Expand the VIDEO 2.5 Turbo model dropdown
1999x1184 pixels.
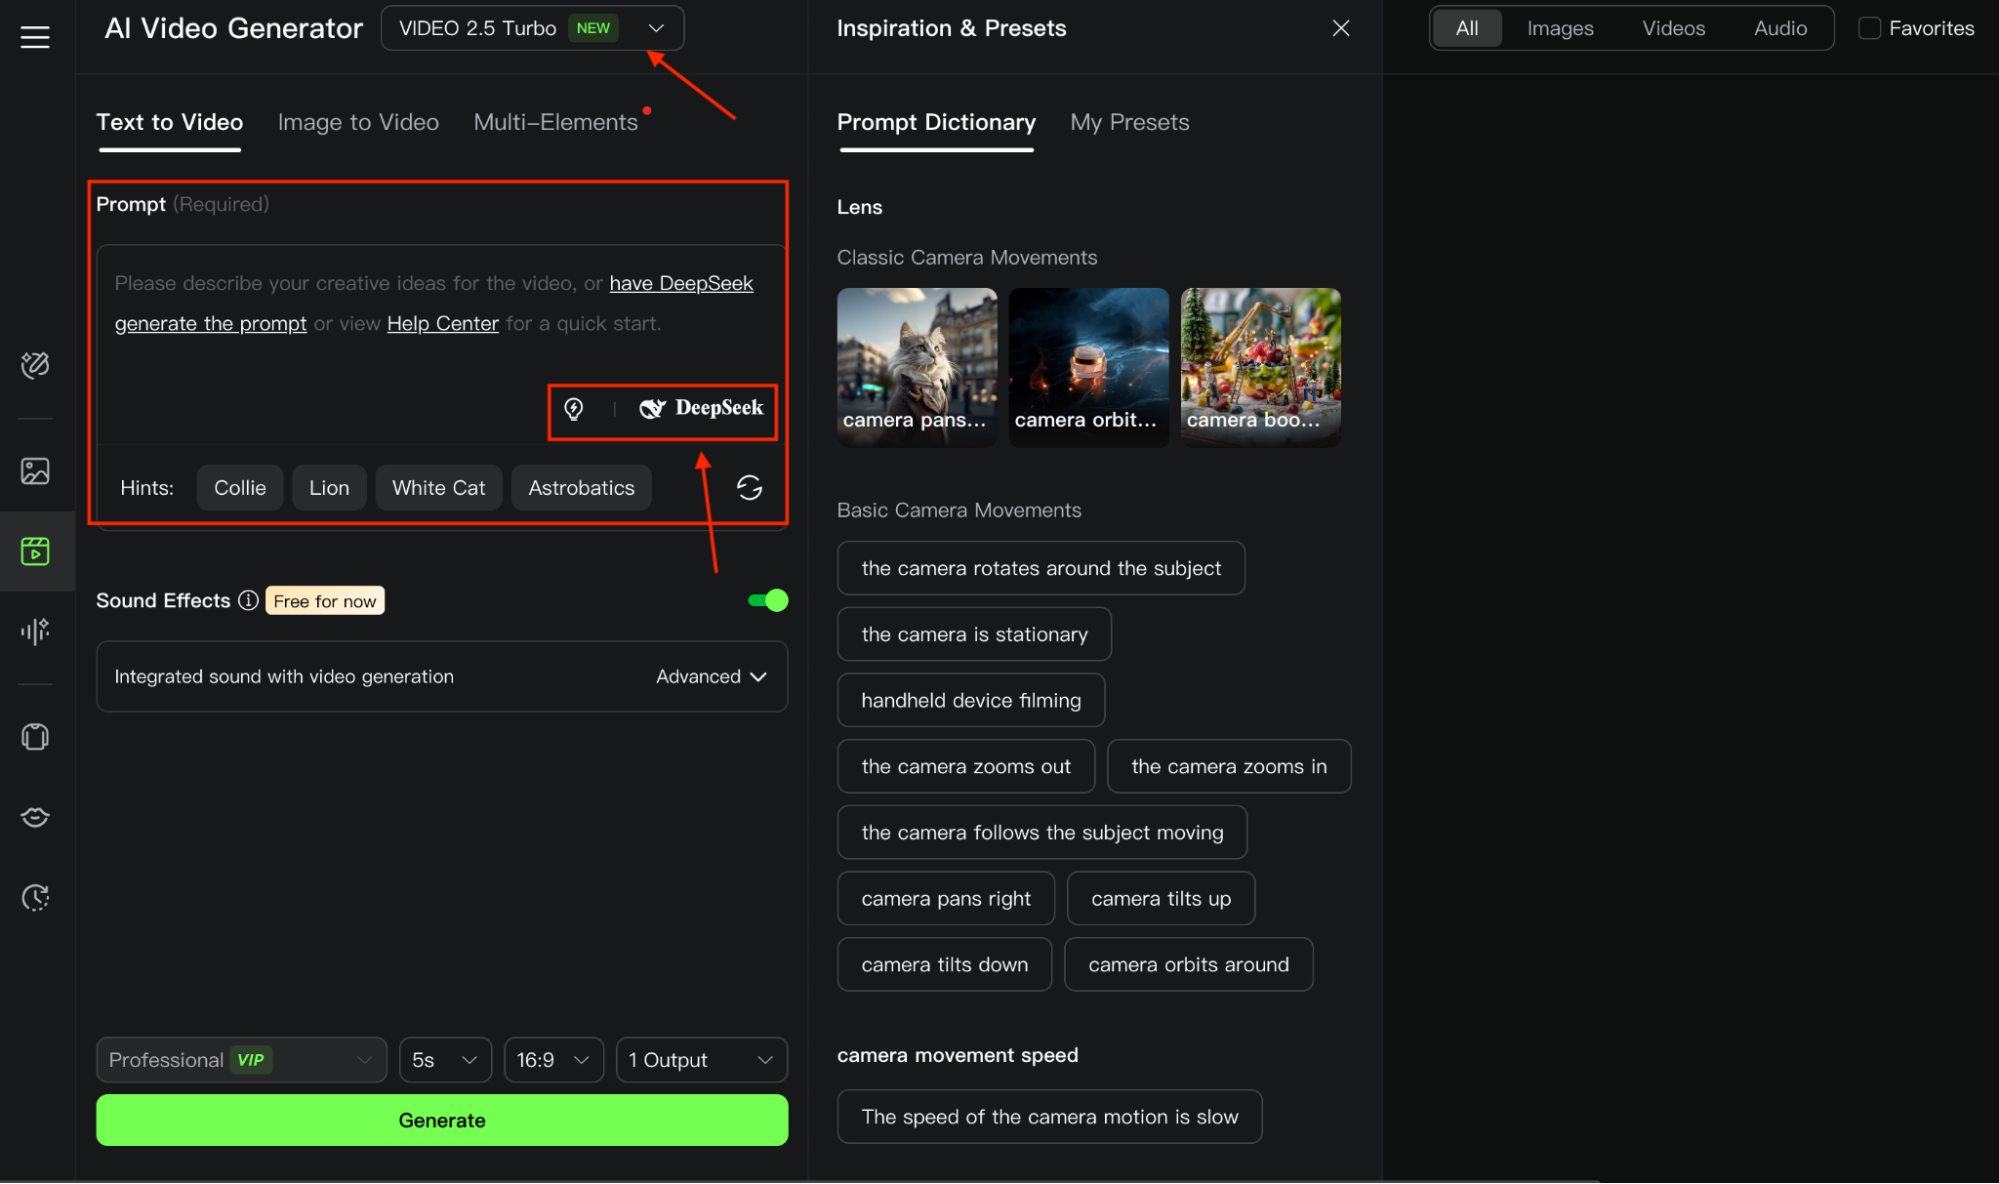(532, 28)
